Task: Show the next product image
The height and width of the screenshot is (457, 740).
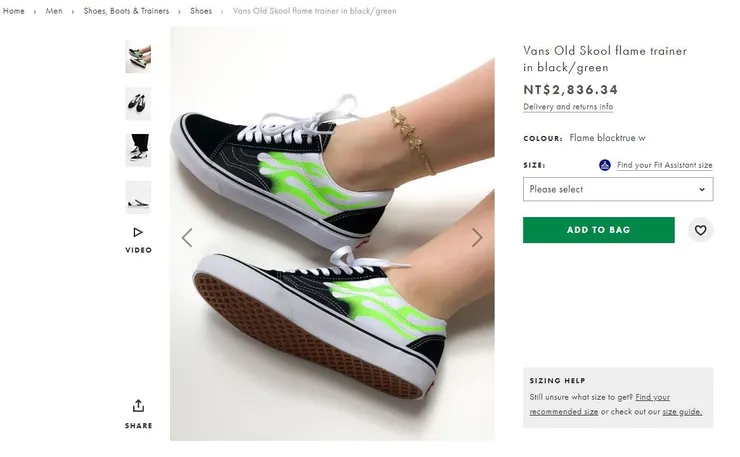Action: pos(477,237)
